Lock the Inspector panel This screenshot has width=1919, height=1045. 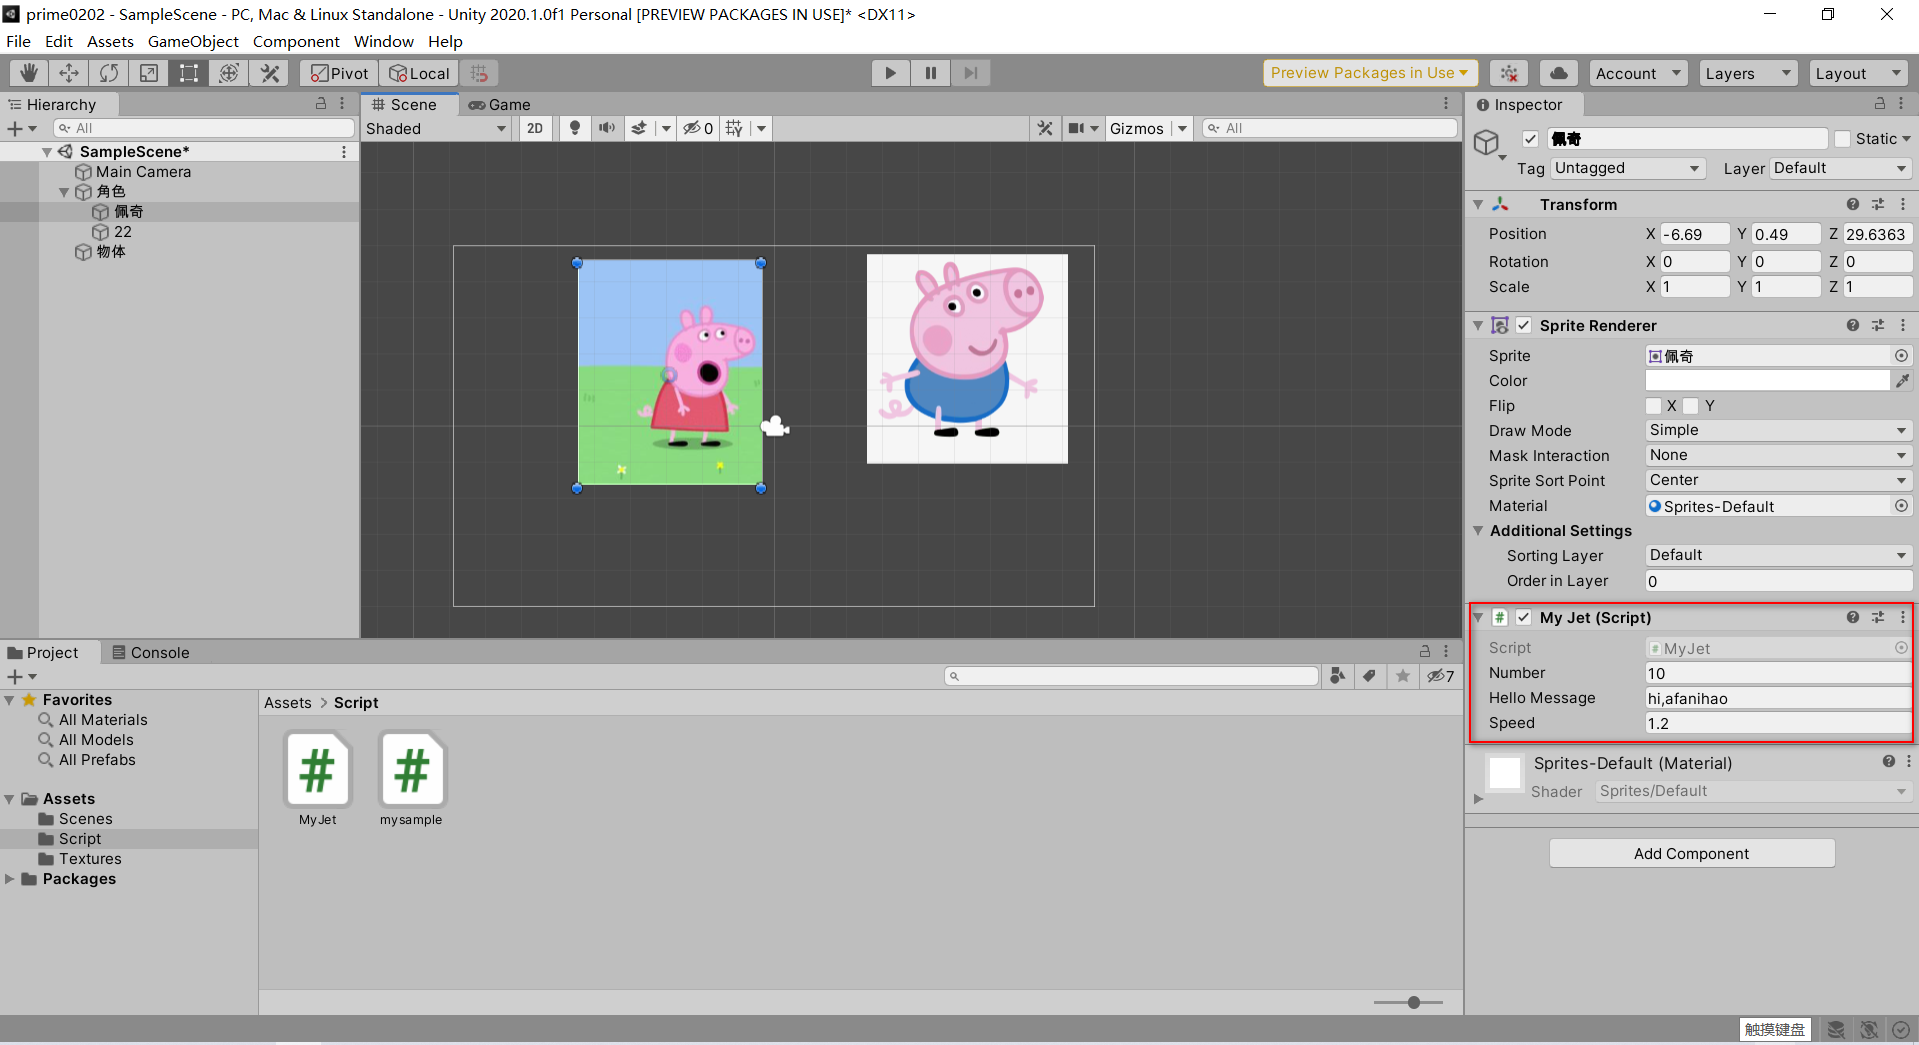click(1880, 104)
